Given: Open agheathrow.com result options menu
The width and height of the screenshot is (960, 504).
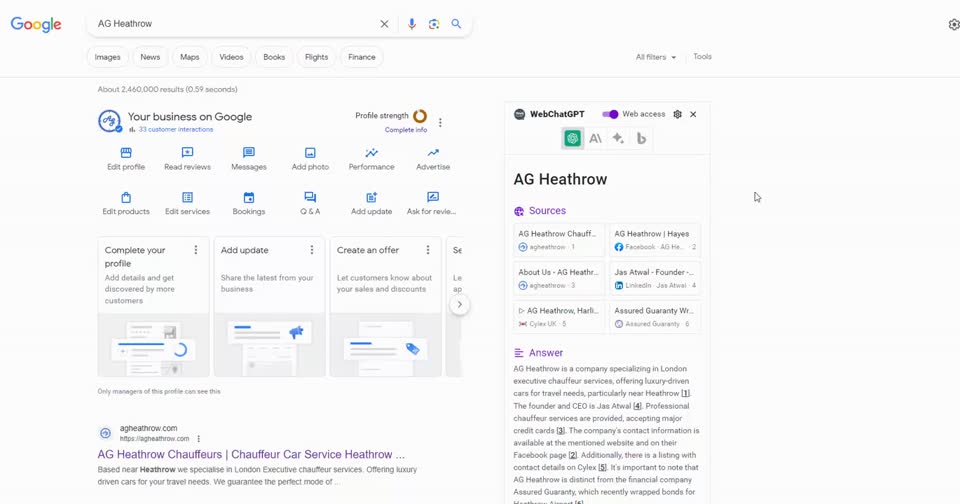Looking at the screenshot, I should (x=198, y=438).
